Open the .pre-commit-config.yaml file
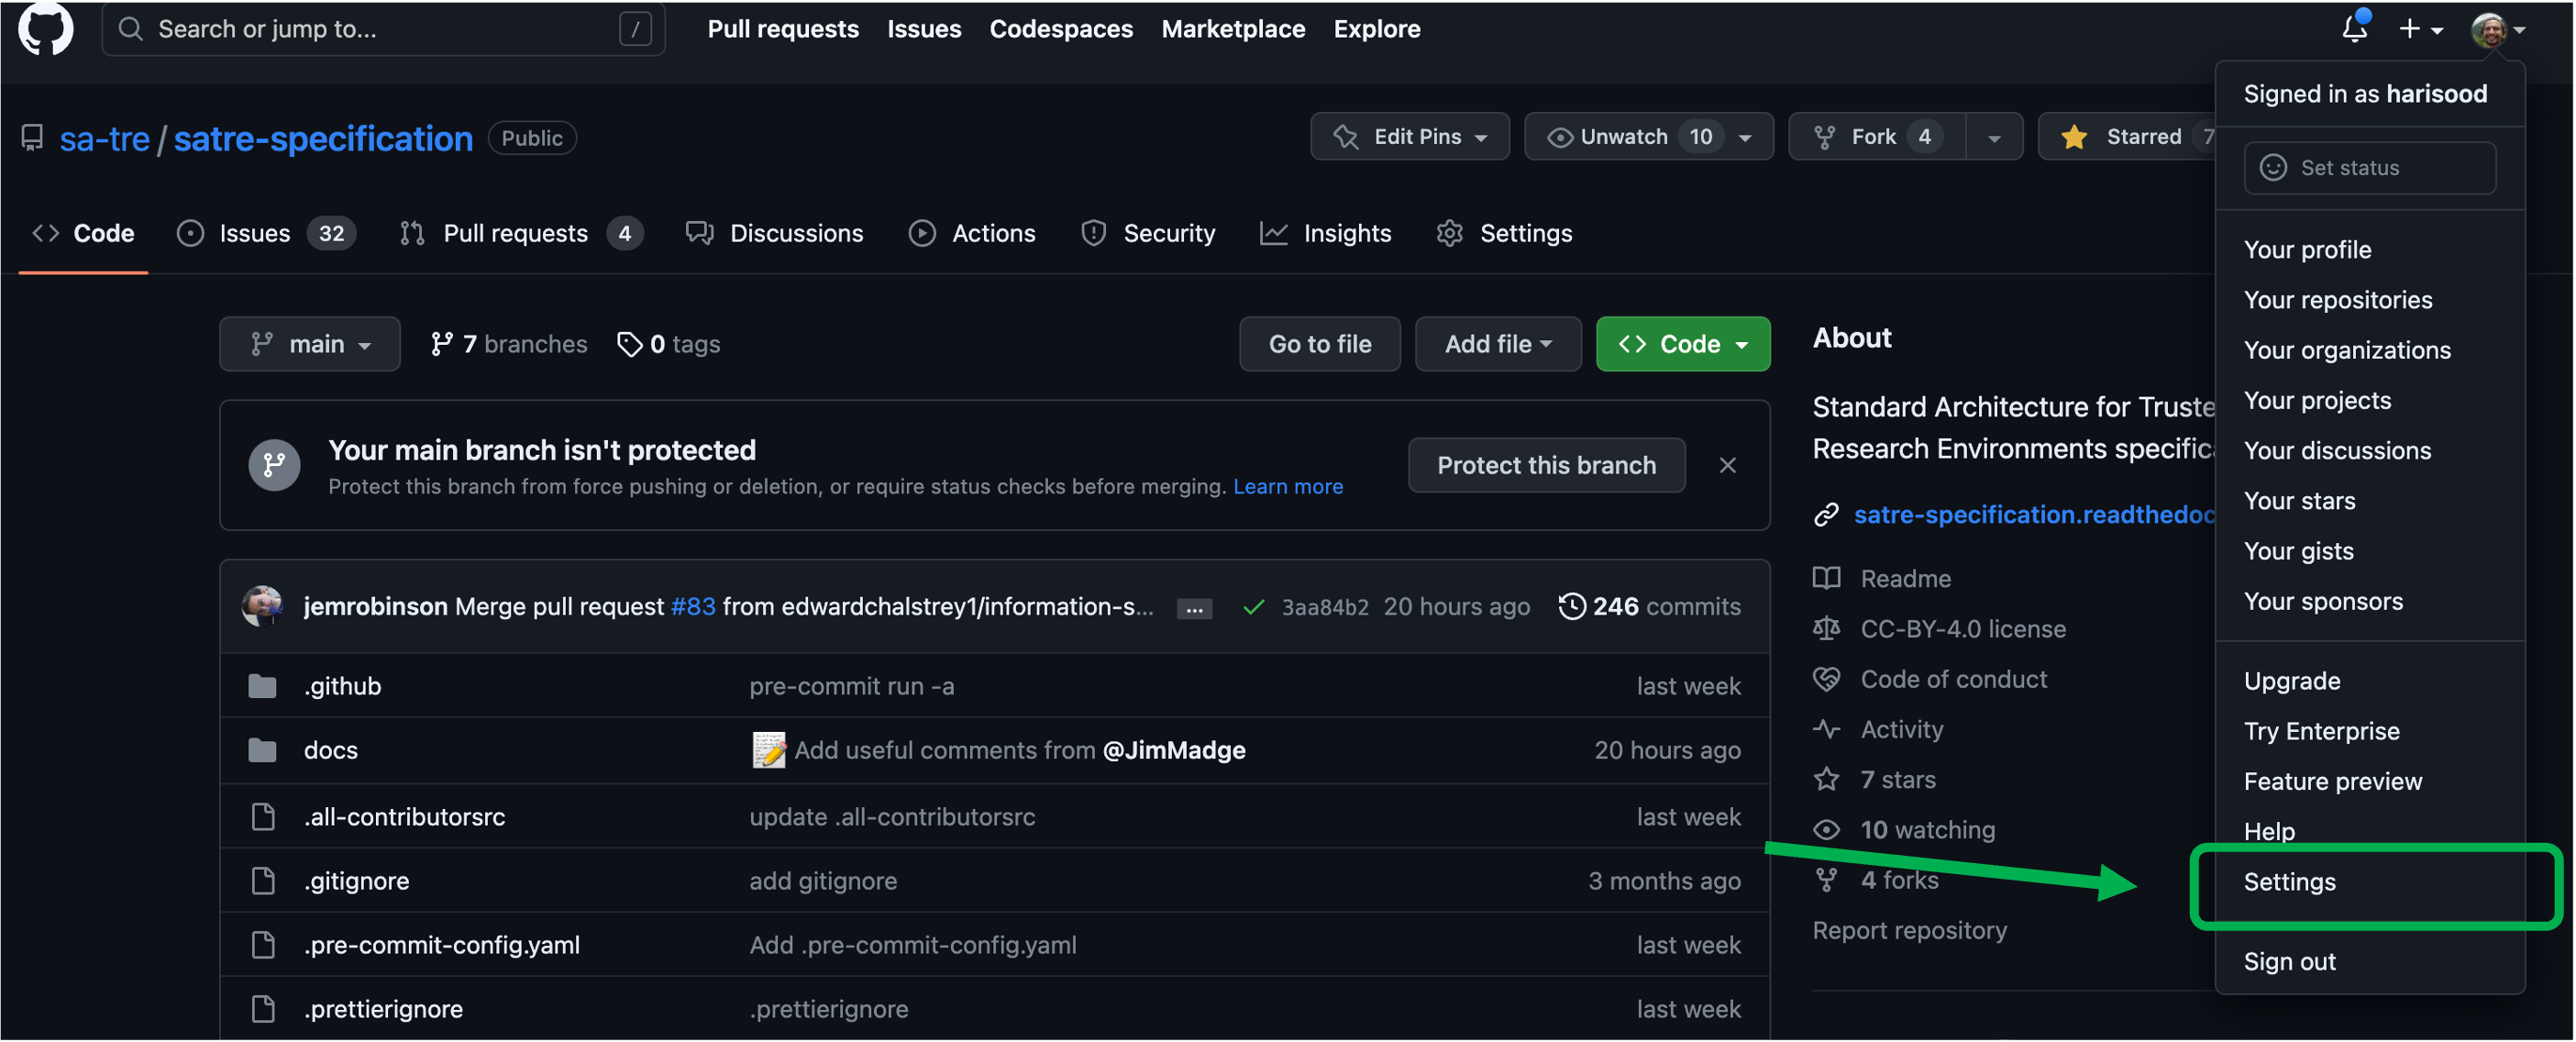The image size is (2576, 1042). point(442,945)
